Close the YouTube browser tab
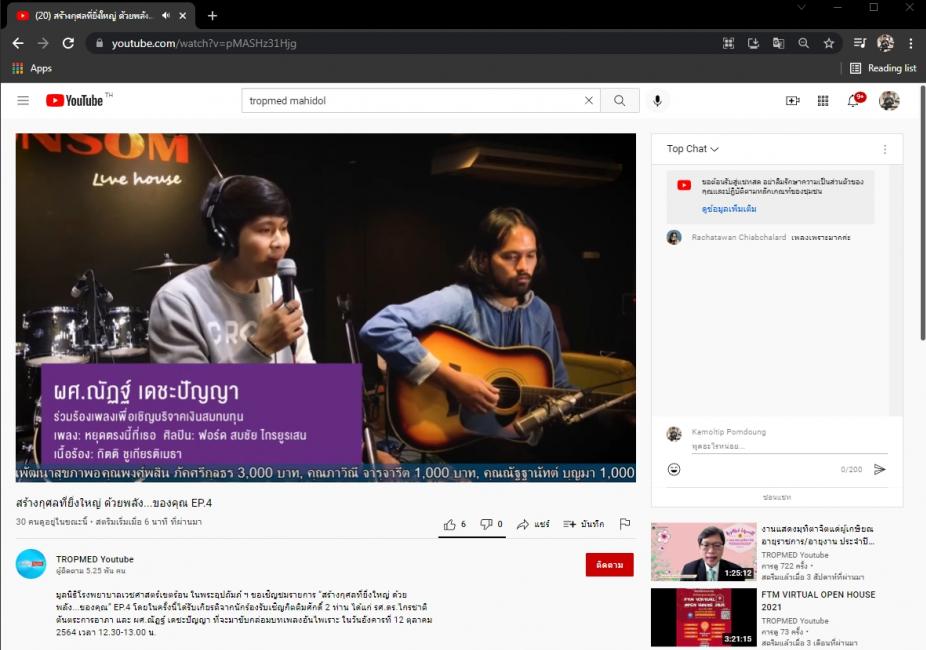 [x=182, y=15]
